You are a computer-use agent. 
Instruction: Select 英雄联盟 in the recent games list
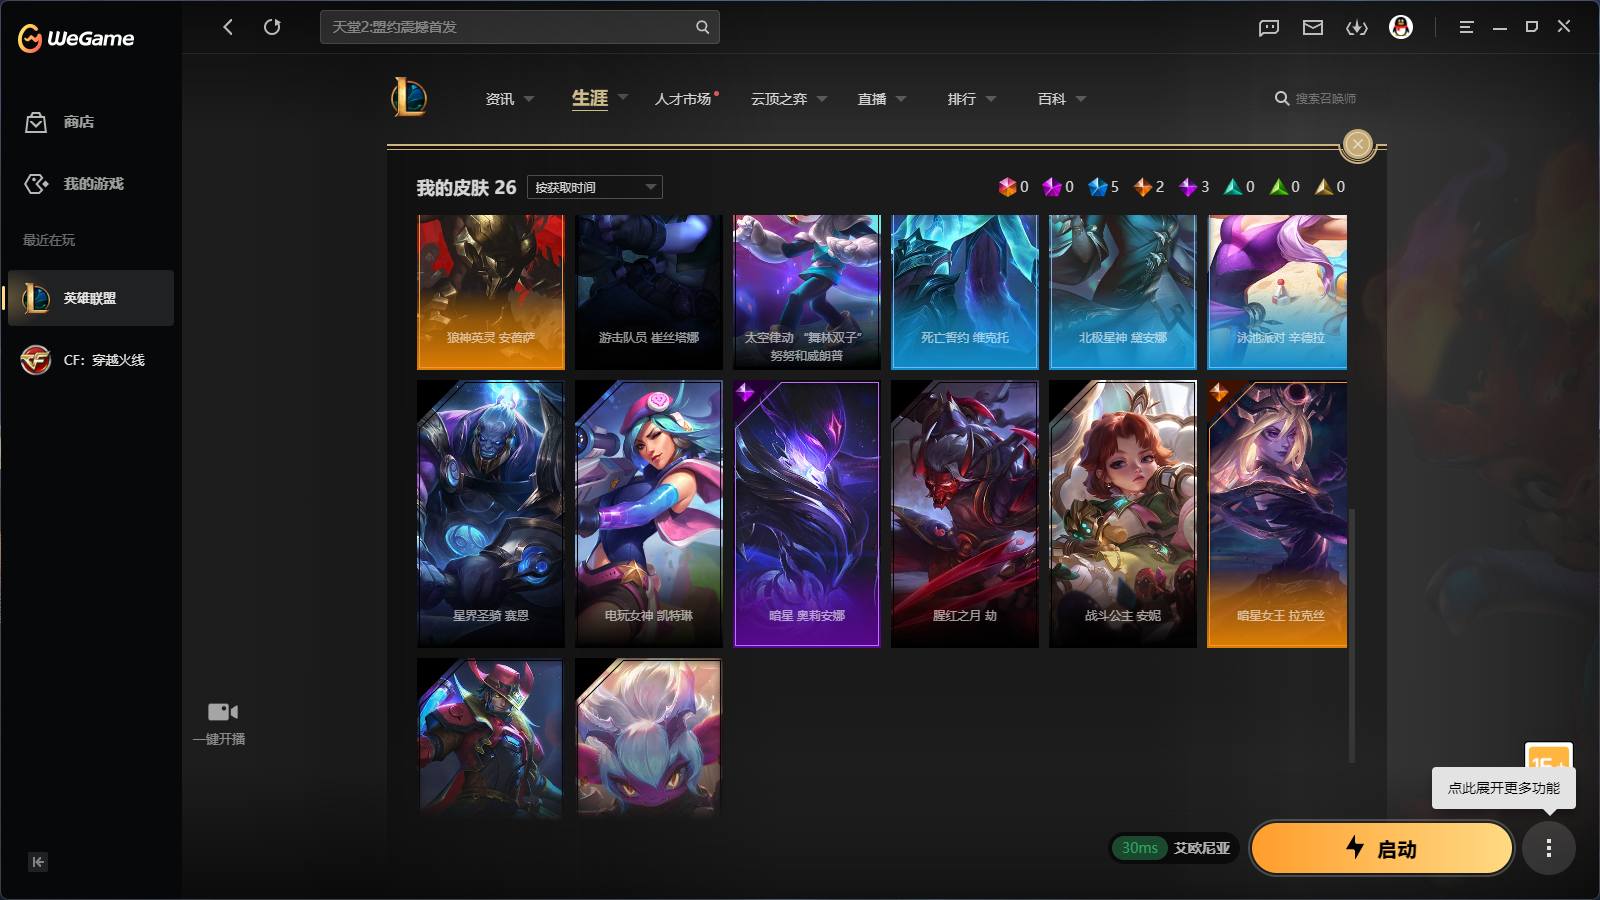(91, 298)
